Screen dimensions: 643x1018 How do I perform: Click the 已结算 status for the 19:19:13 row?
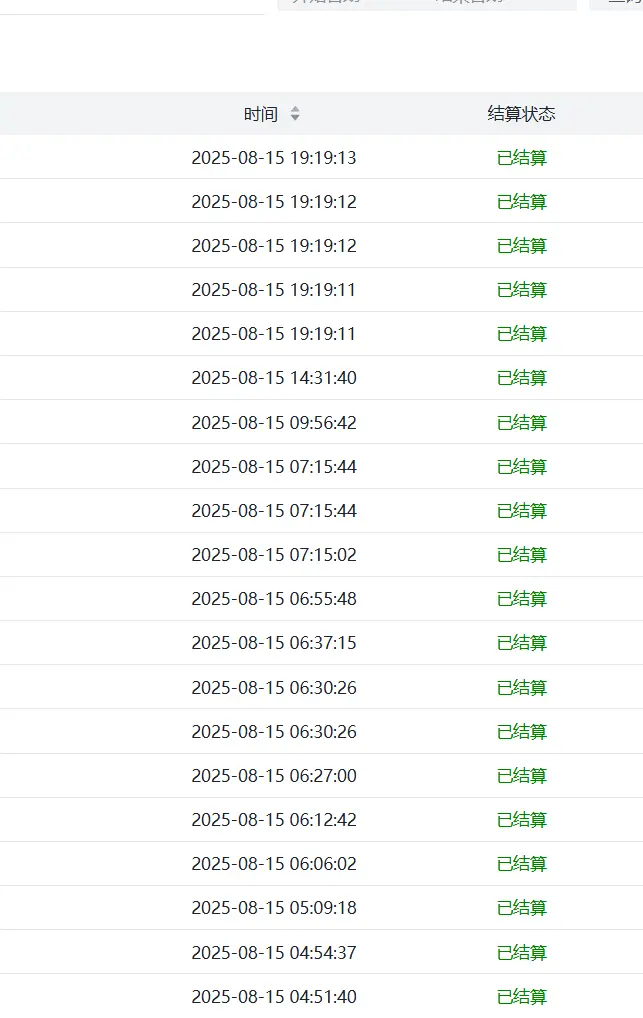point(522,158)
